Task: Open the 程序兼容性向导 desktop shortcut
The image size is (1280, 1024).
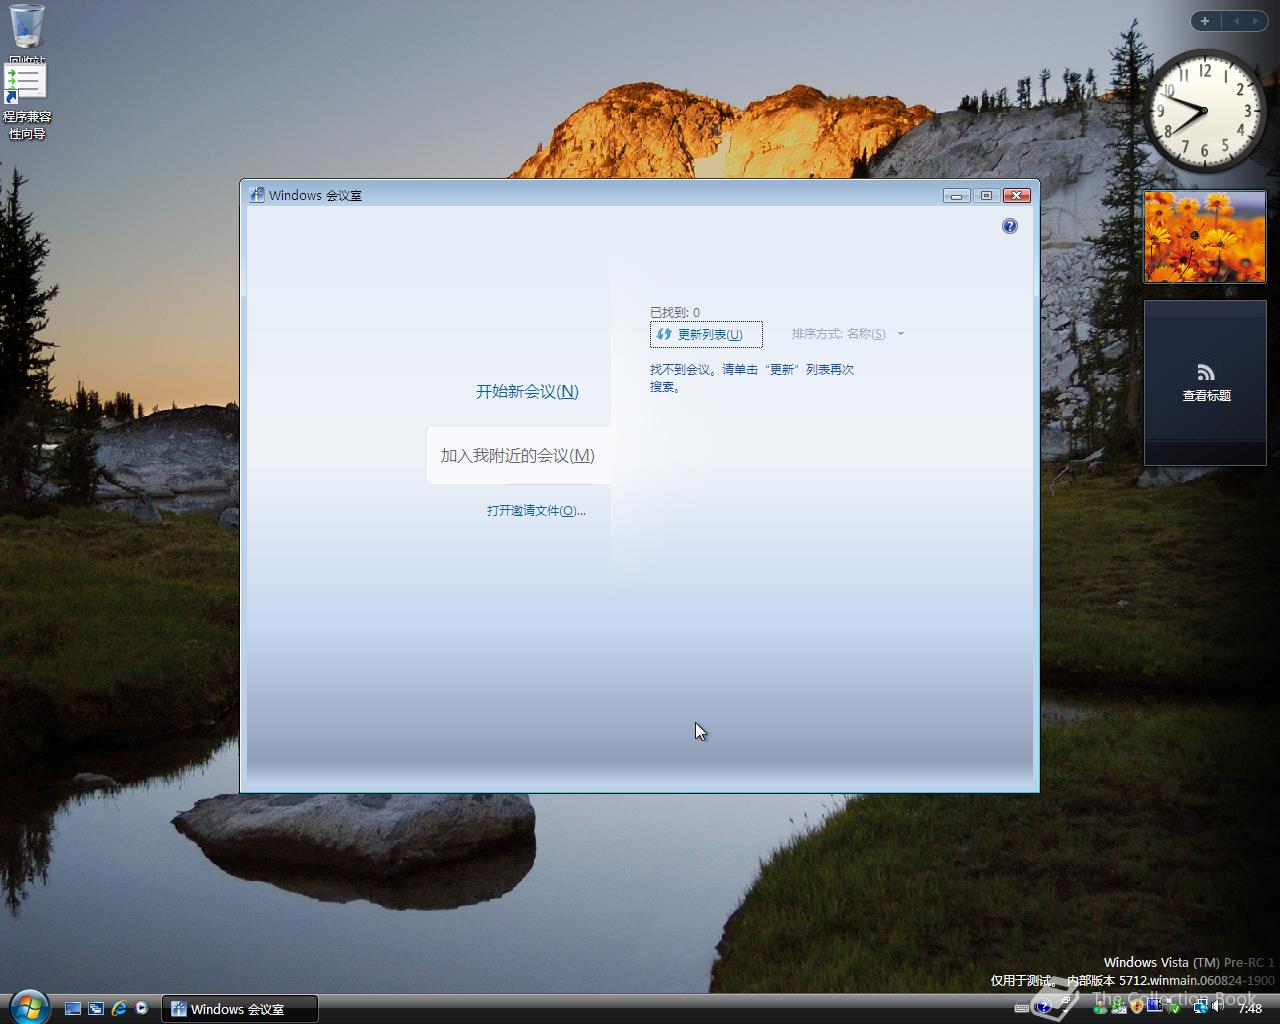Action: (27, 102)
